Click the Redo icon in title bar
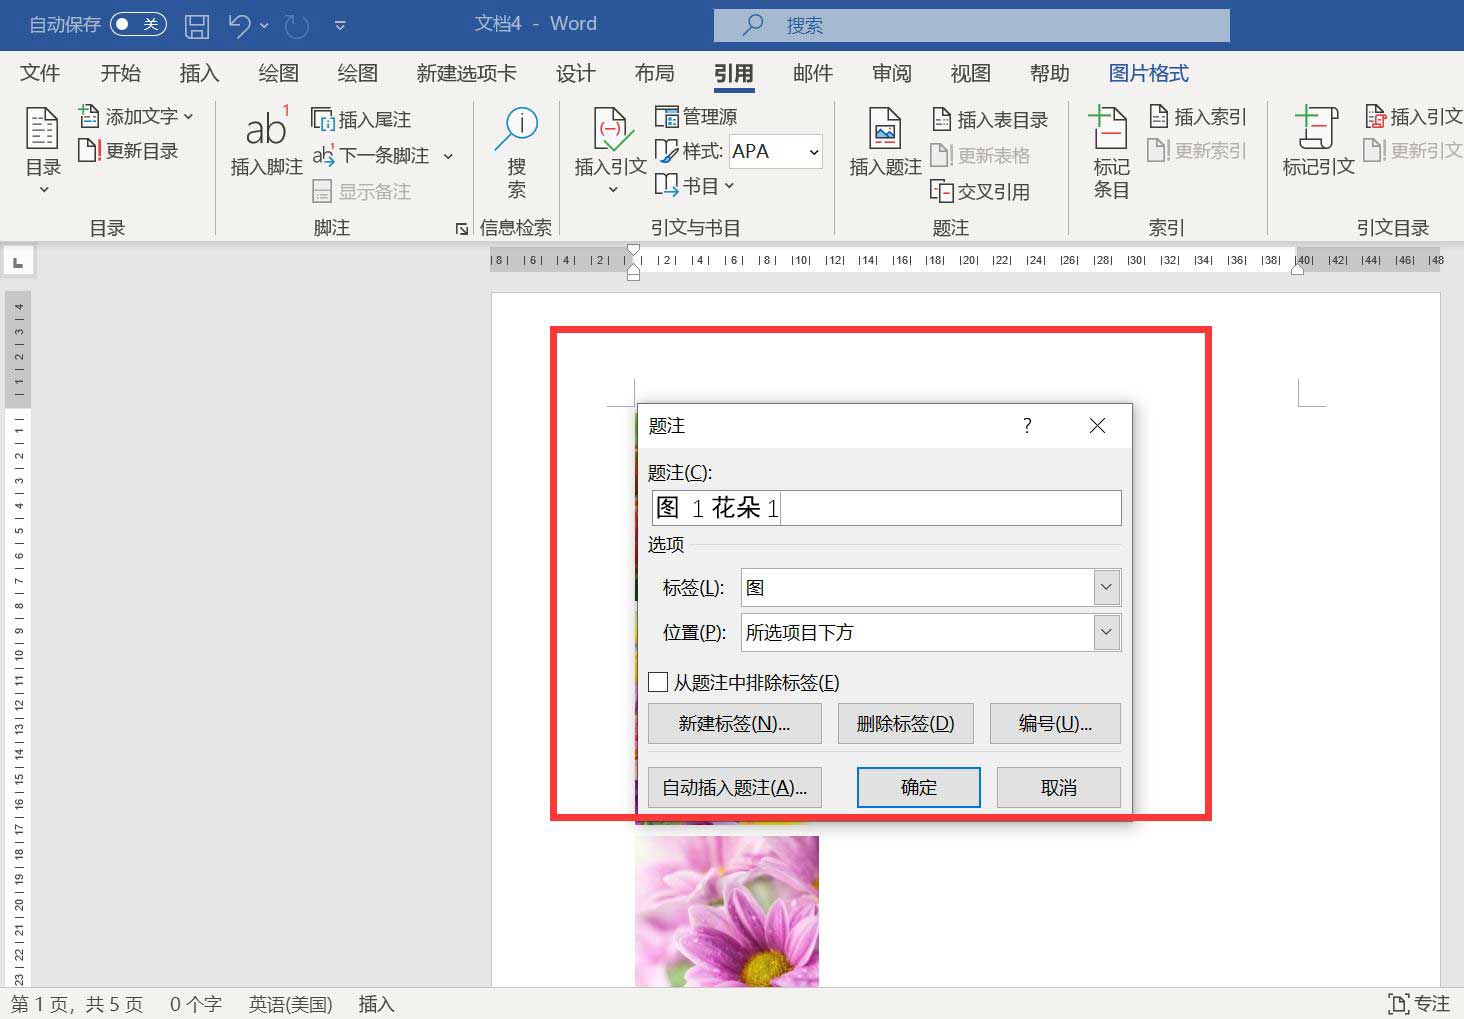 click(296, 25)
